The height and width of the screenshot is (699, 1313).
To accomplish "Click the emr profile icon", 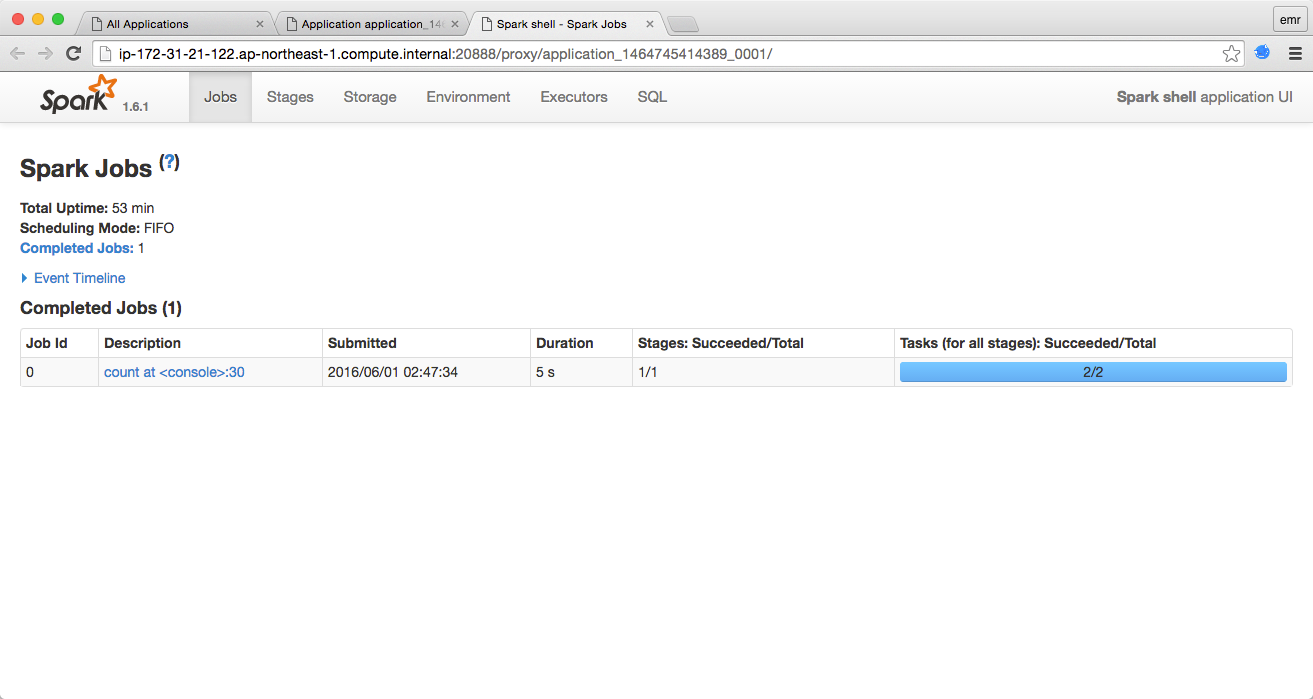I will coord(1289,18).
